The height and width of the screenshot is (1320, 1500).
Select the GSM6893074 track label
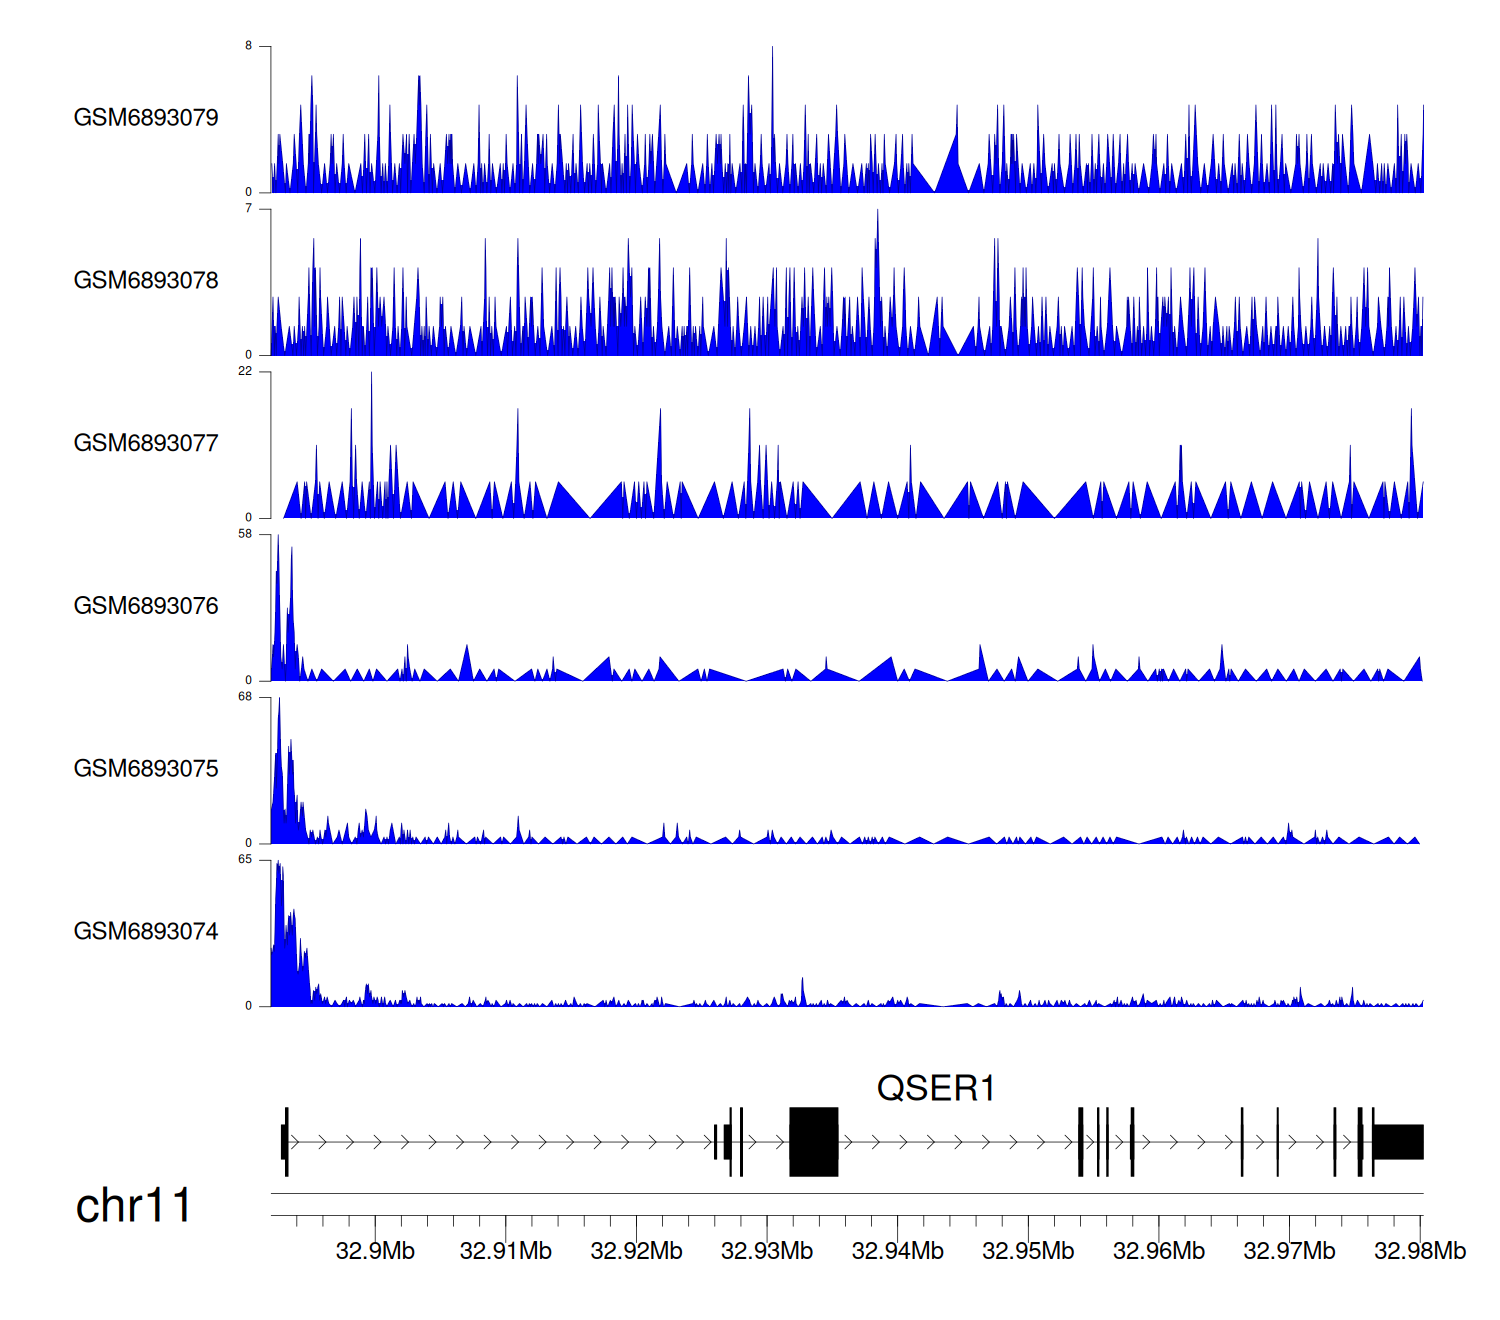[146, 932]
